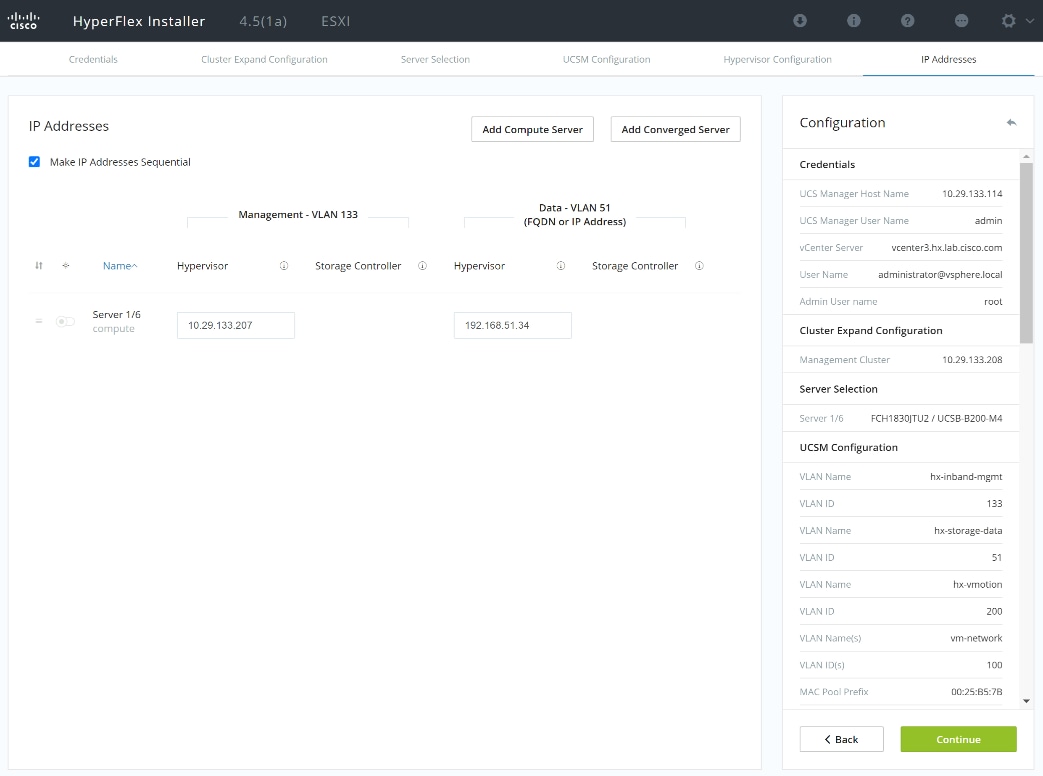Click Add Converged Server button

coord(675,129)
